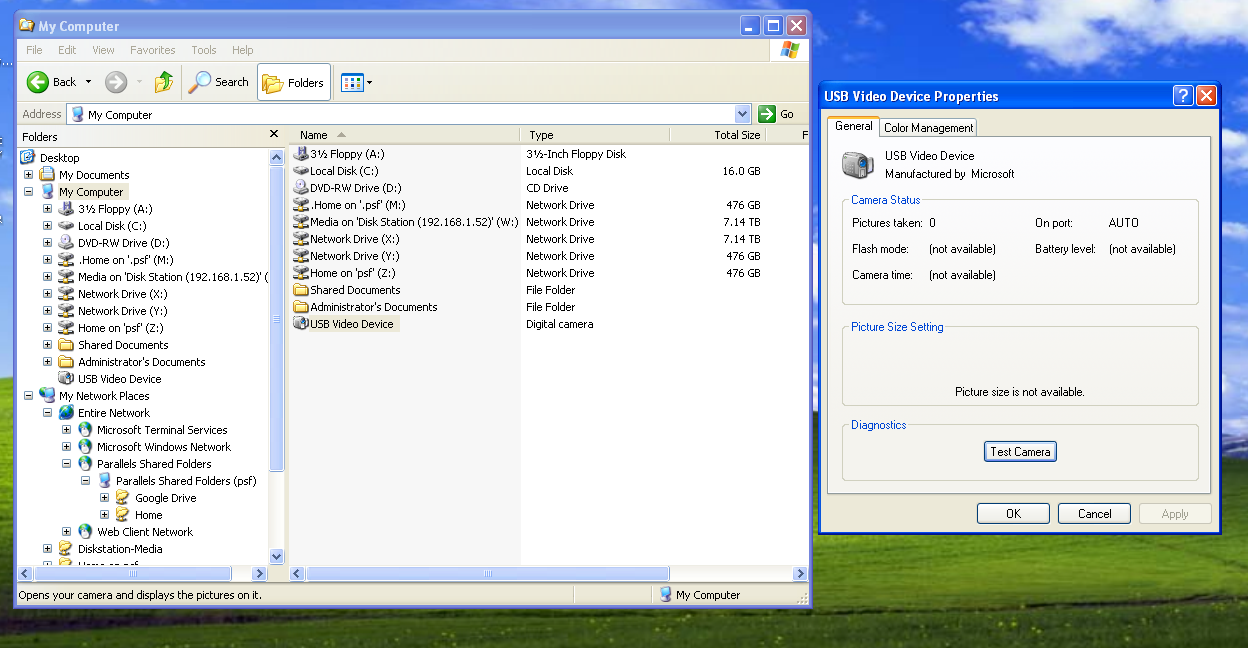This screenshot has height=648, width=1248.
Task: Collapse Entire Network tree node
Action: tap(48, 413)
